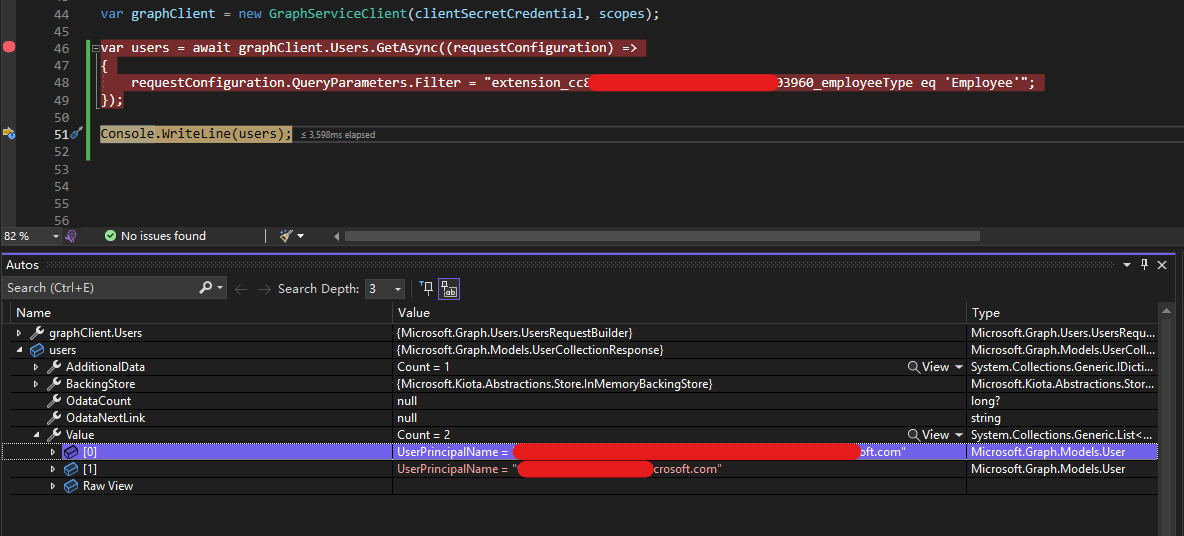Open the zoom level dropdown showing 82 %
The image size is (1184, 536).
click(x=56, y=236)
